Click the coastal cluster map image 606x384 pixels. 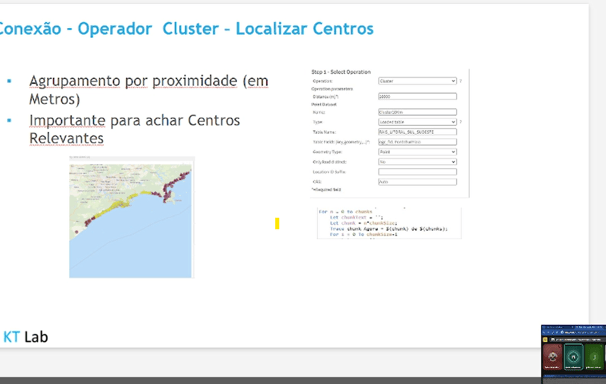pos(131,221)
